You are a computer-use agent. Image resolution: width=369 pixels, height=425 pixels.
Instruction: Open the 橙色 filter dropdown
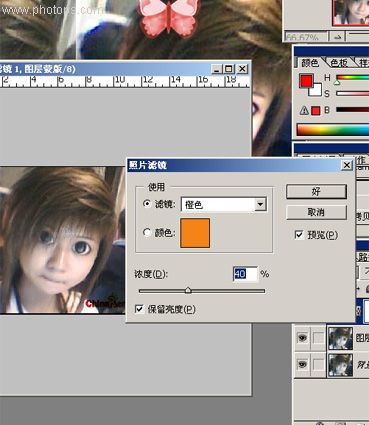pos(223,204)
